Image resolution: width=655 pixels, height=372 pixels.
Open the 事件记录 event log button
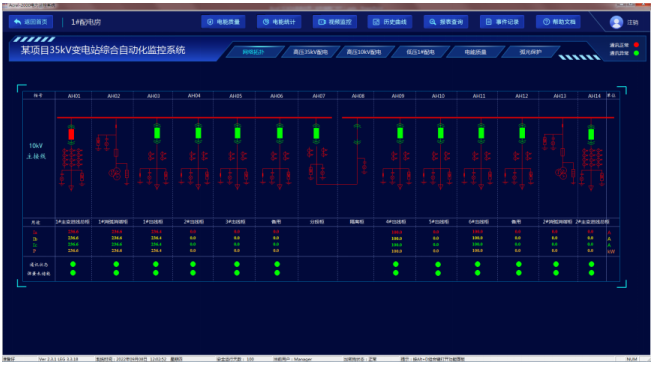[502, 22]
